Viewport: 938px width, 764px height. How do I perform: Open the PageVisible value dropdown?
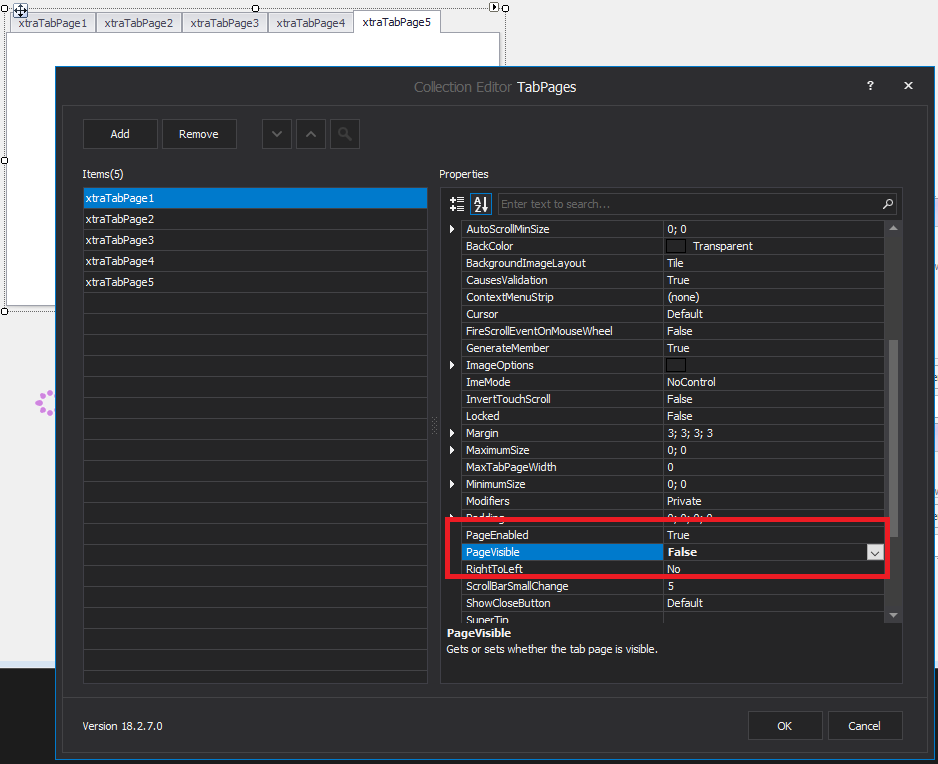coord(875,552)
